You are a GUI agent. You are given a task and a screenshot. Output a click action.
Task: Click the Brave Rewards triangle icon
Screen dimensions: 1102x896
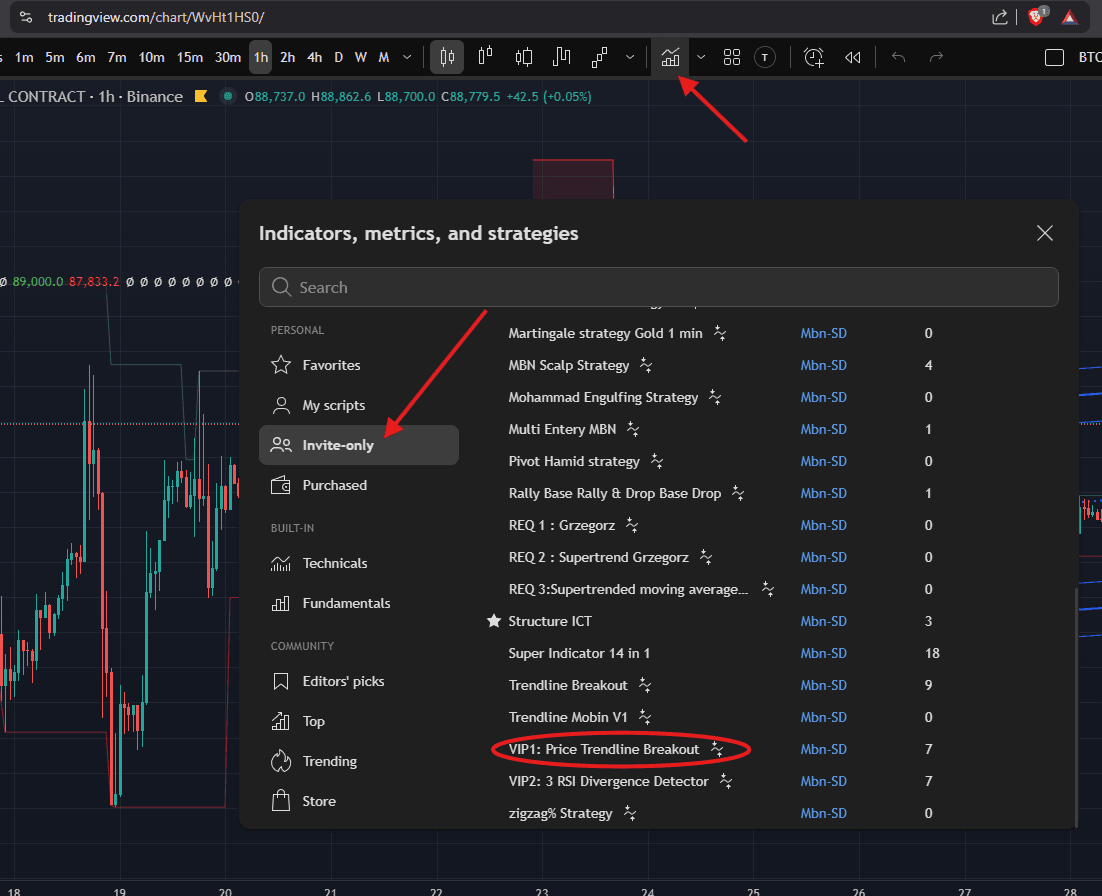coord(1070,17)
